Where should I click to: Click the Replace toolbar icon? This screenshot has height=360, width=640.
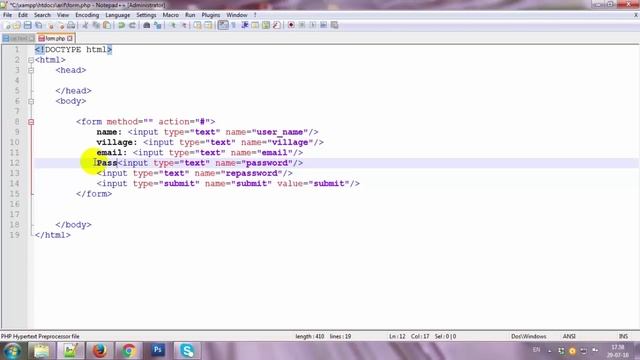[158, 25]
